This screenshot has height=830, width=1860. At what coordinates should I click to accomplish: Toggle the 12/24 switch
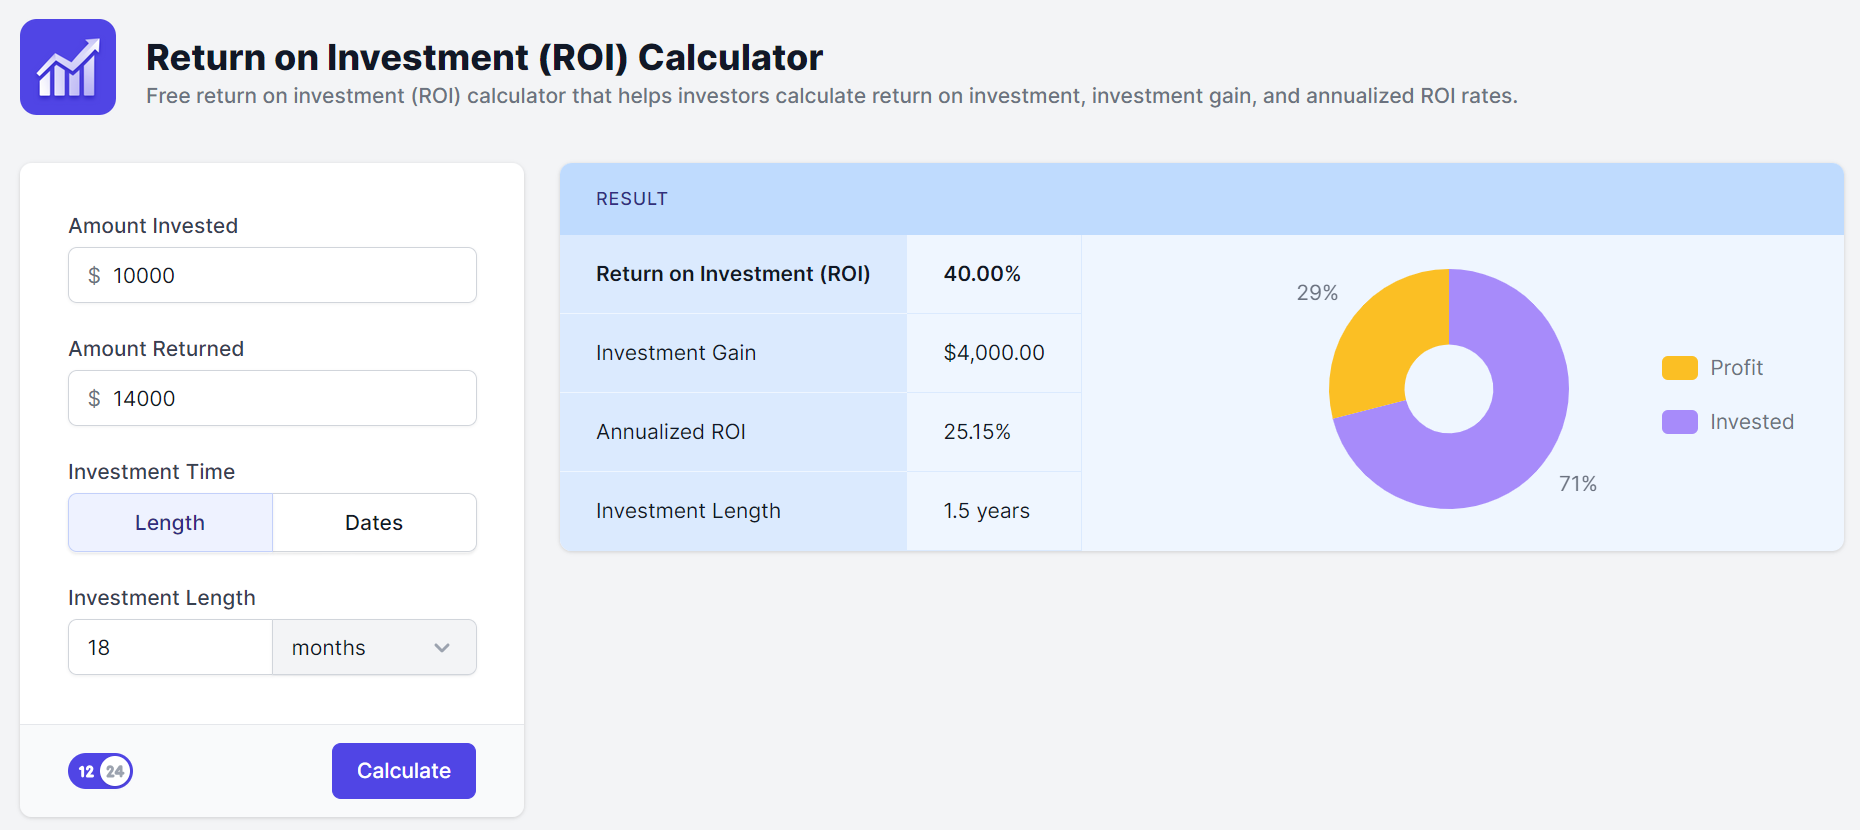(x=100, y=771)
